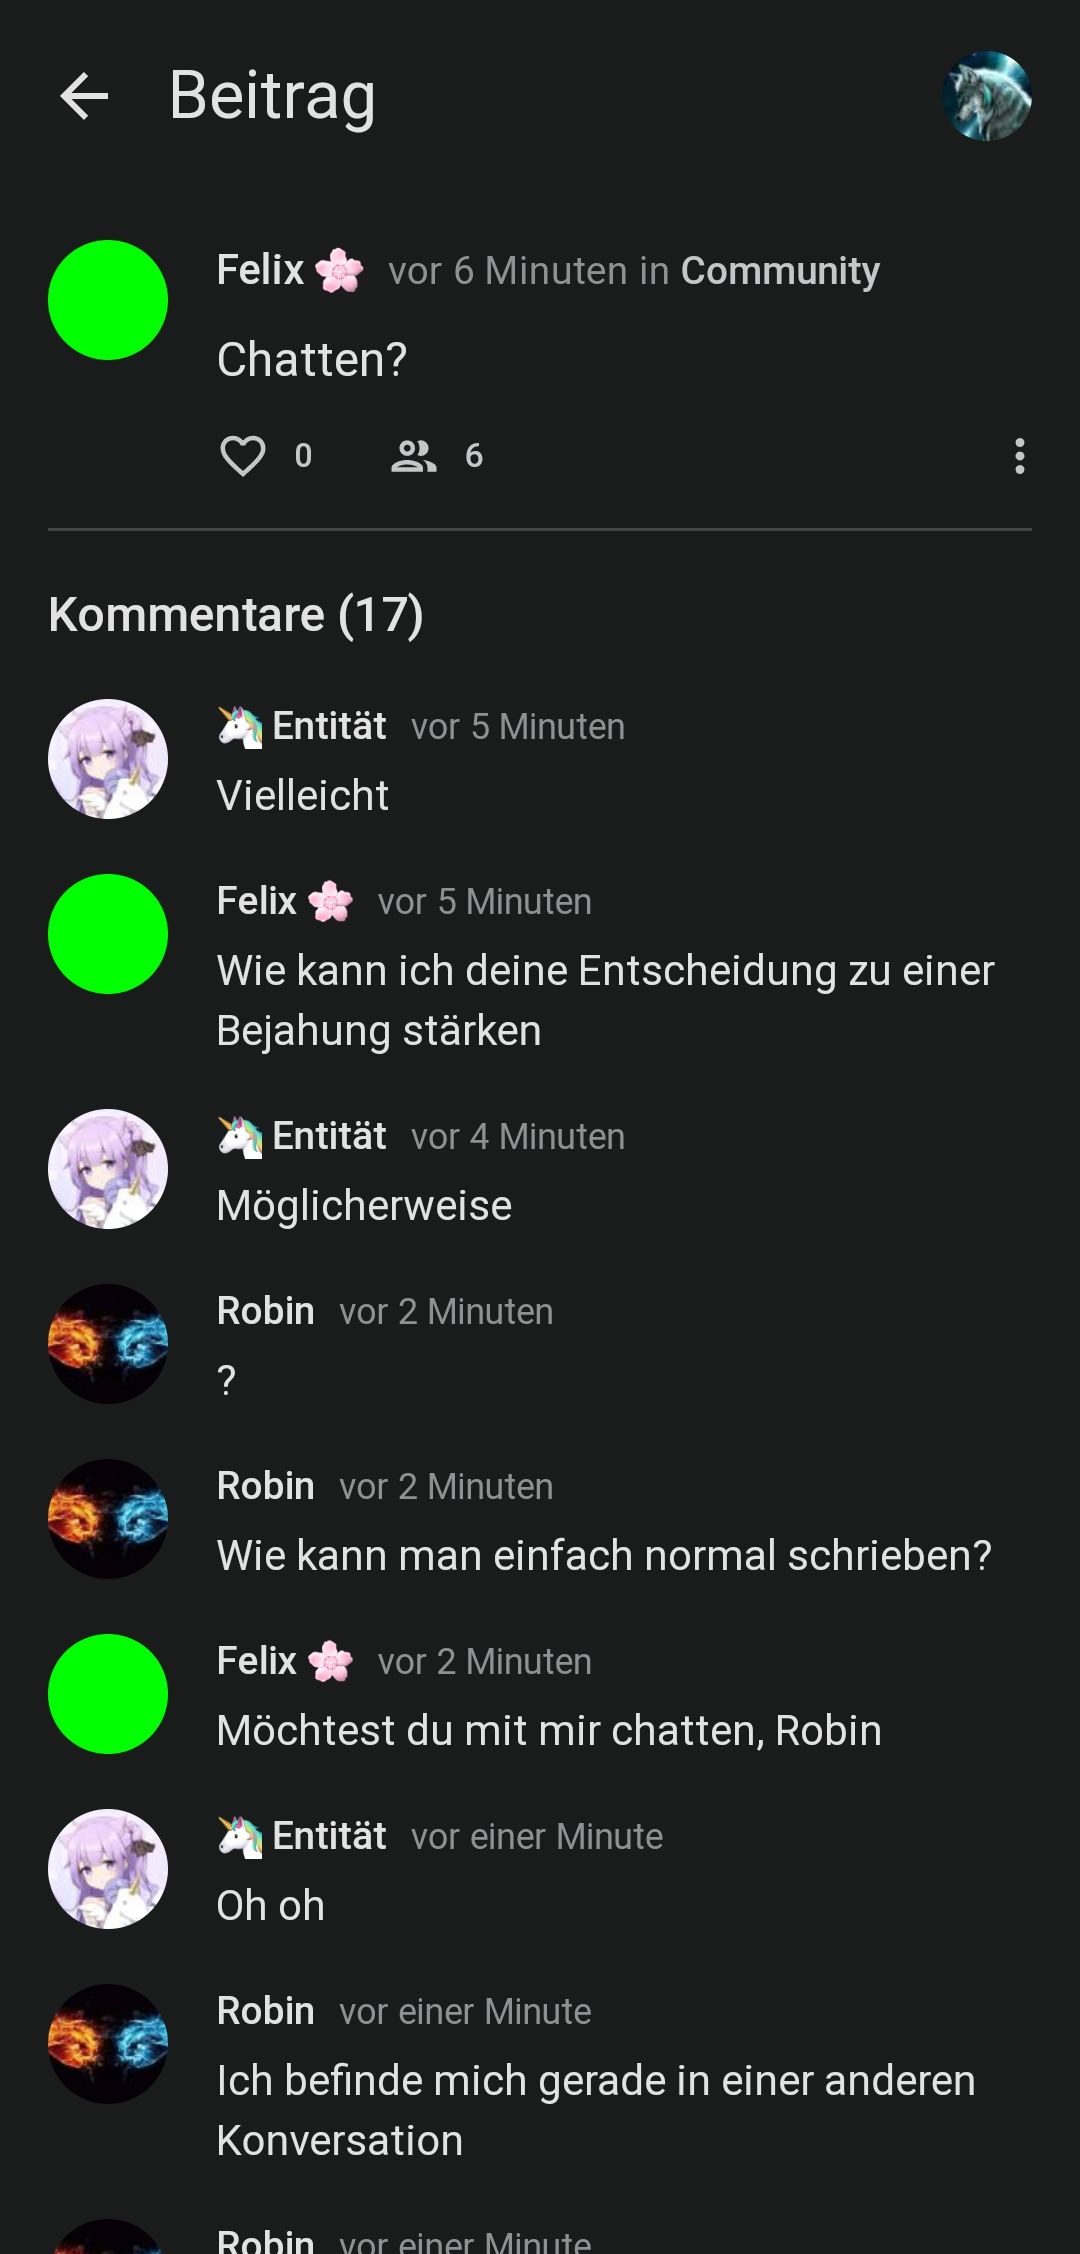1080x2254 pixels.
Task: Tap Entität's avatar beside the comment "Vielleicht"
Action: pyautogui.click(x=108, y=759)
